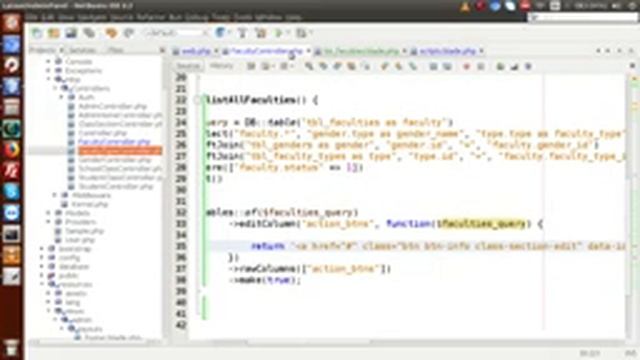
Task: Click the Find Selection icon in editor toolbar
Action: point(309,66)
